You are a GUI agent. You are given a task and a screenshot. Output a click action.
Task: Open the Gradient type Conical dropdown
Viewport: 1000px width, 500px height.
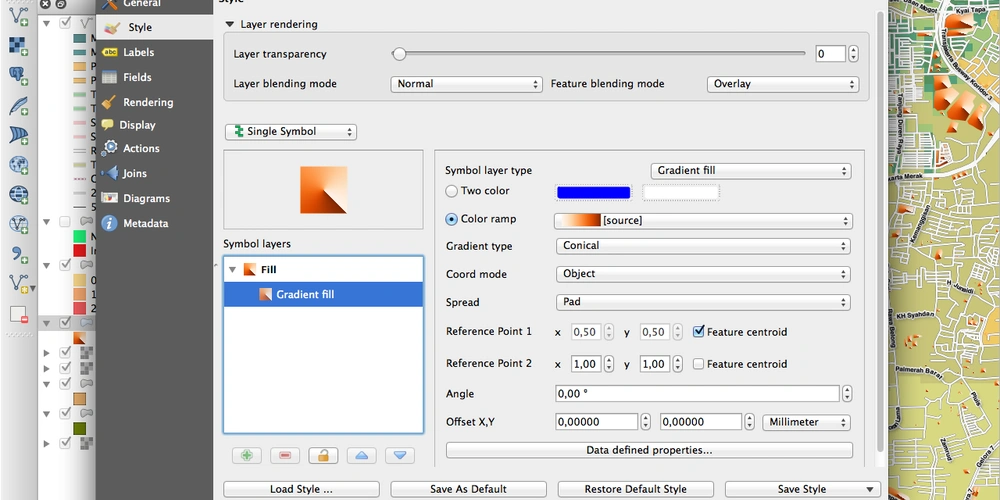click(x=703, y=246)
